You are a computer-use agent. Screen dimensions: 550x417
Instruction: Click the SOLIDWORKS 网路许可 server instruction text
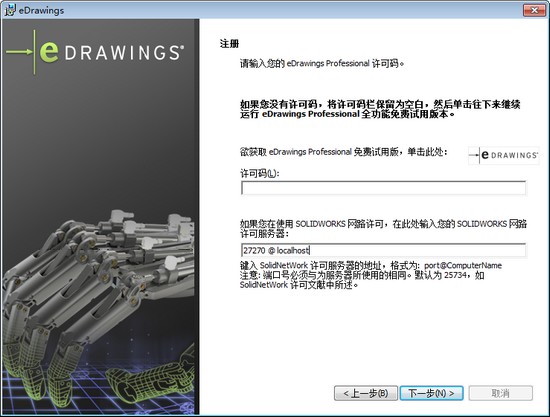[x=383, y=229]
